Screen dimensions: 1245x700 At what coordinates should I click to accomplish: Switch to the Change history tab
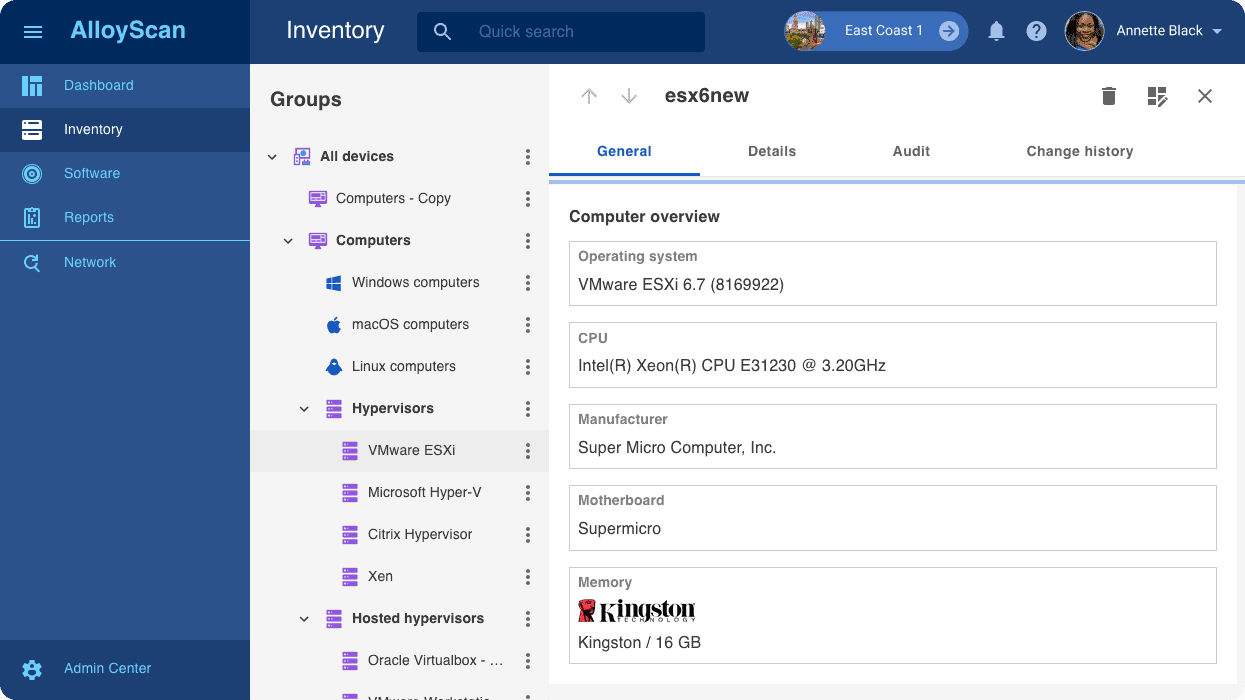(1079, 152)
